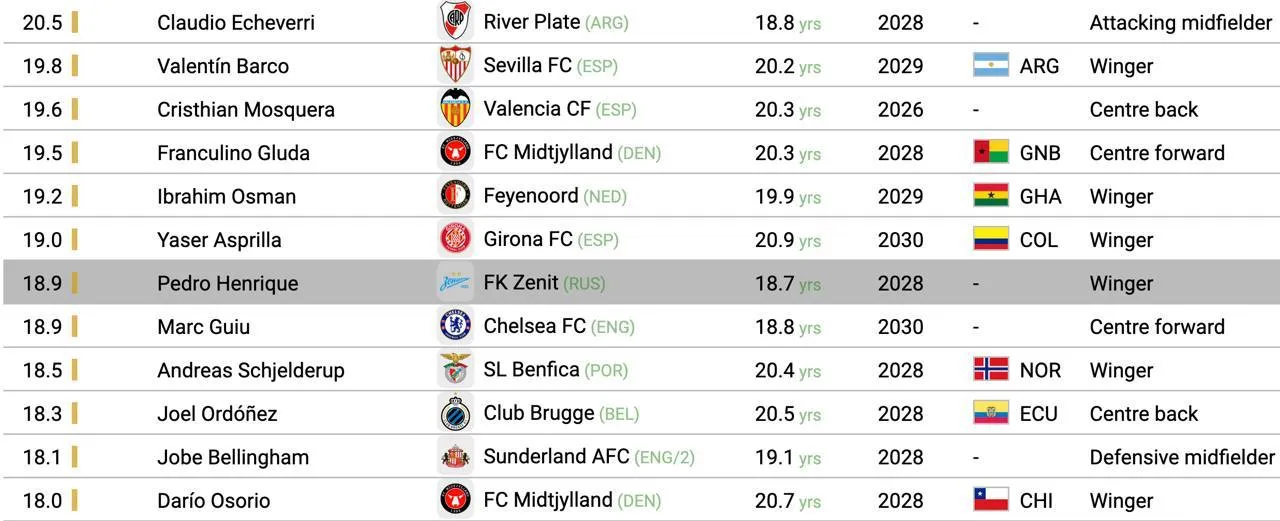Open Darío Osorio's player name link
Screen dimensions: 1280x521
pos(214,501)
